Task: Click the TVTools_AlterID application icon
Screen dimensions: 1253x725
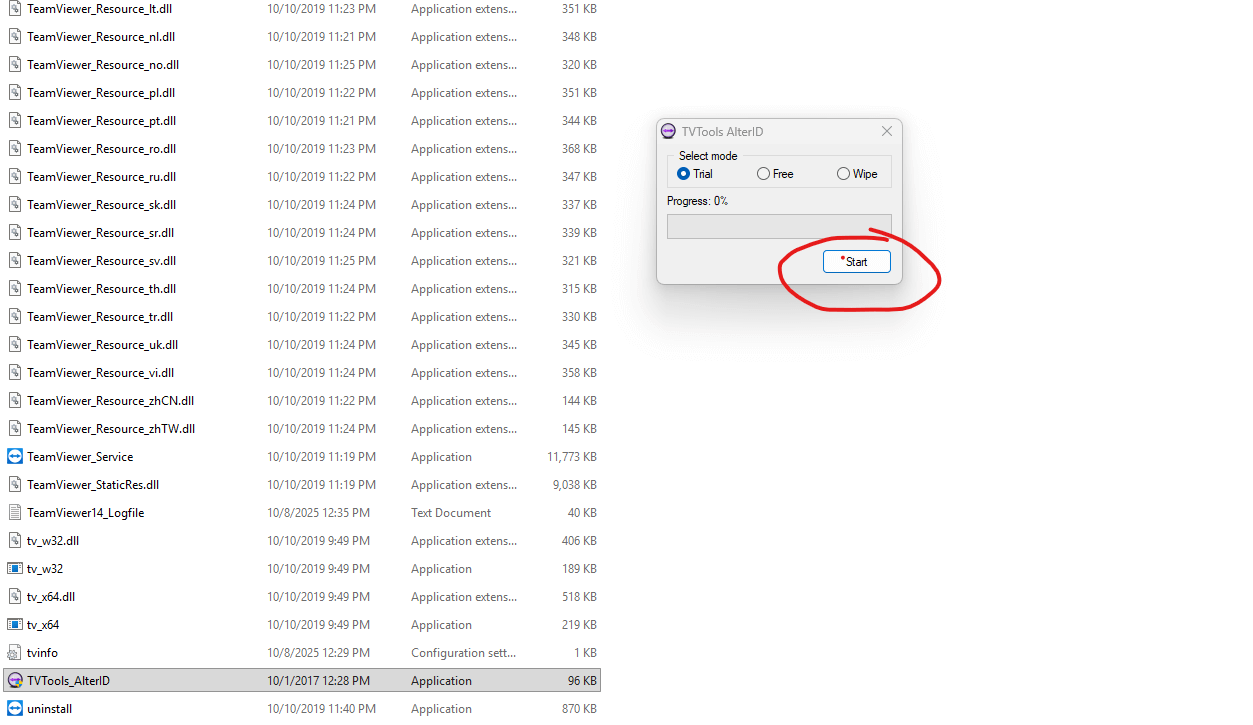Action: [x=15, y=681]
